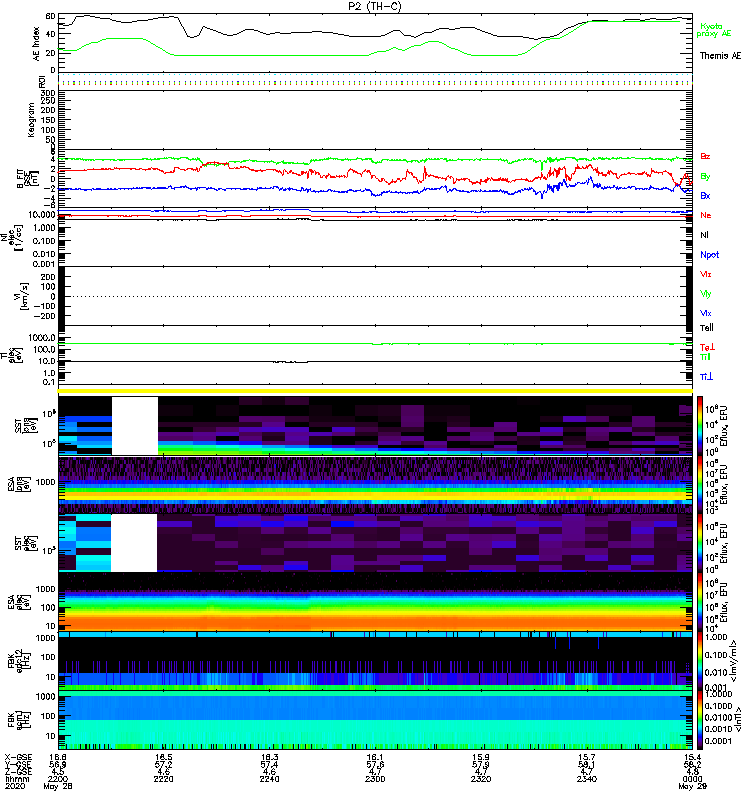
Task: Click the X-GSE value 15.9
Action: pos(481,758)
